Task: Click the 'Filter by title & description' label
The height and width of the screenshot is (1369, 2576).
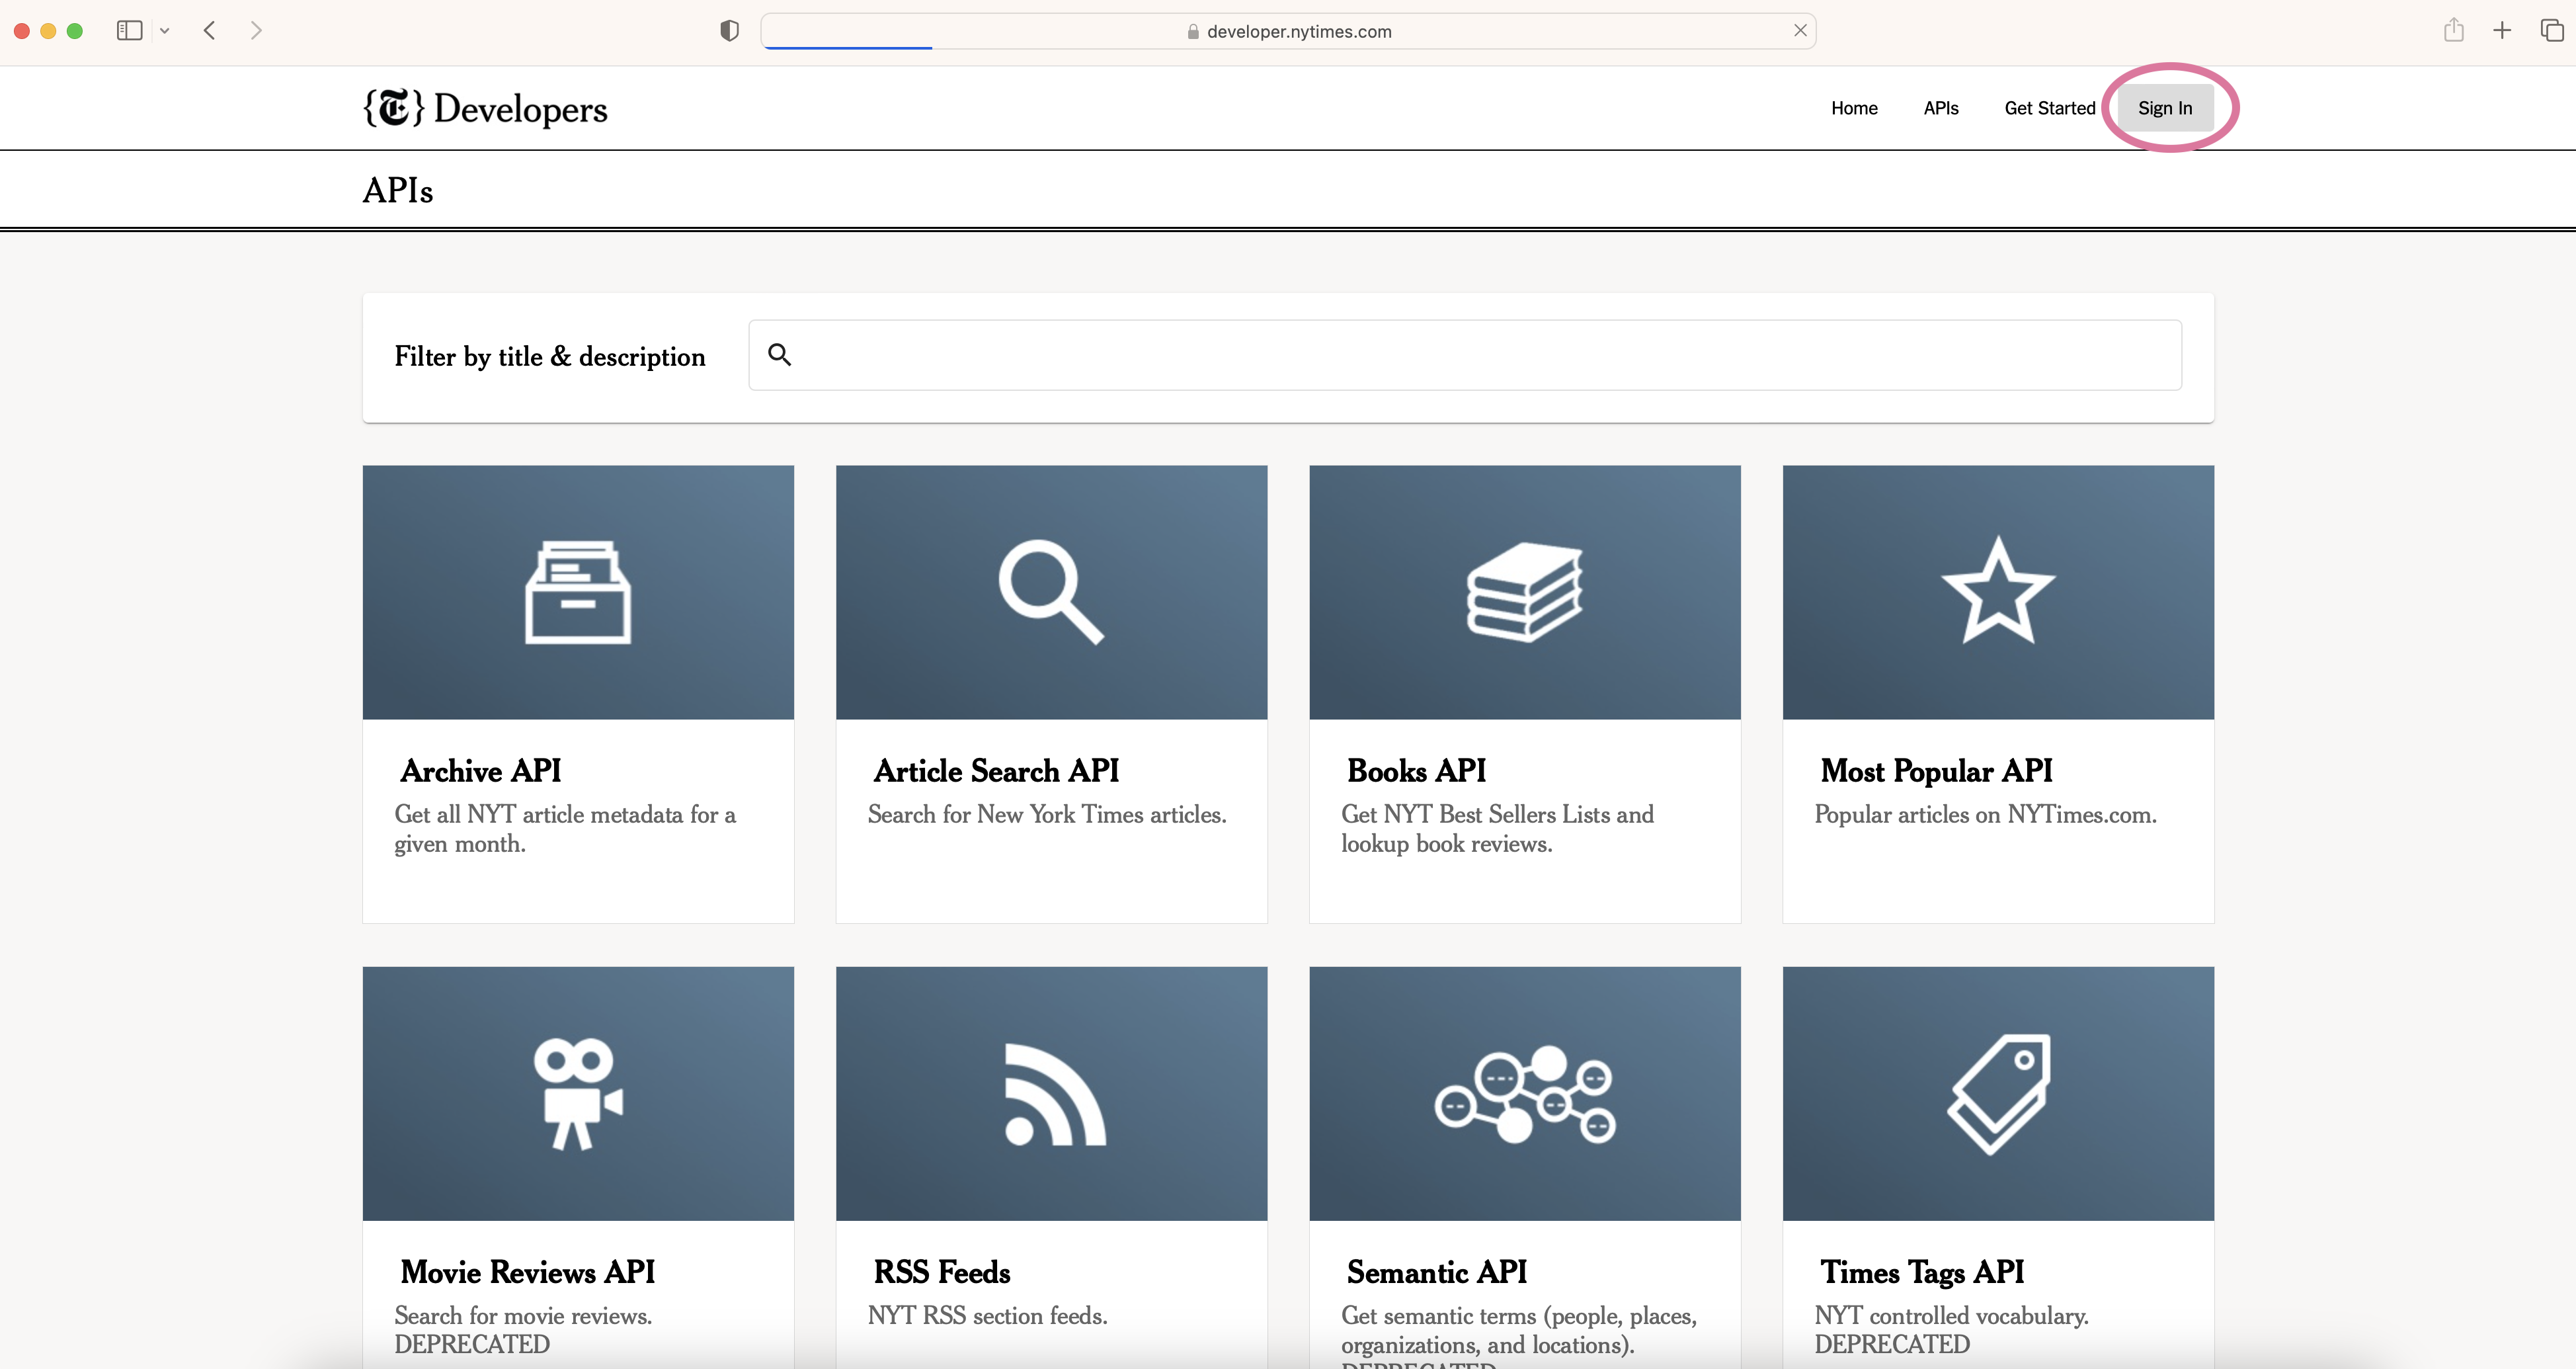Action: point(550,357)
